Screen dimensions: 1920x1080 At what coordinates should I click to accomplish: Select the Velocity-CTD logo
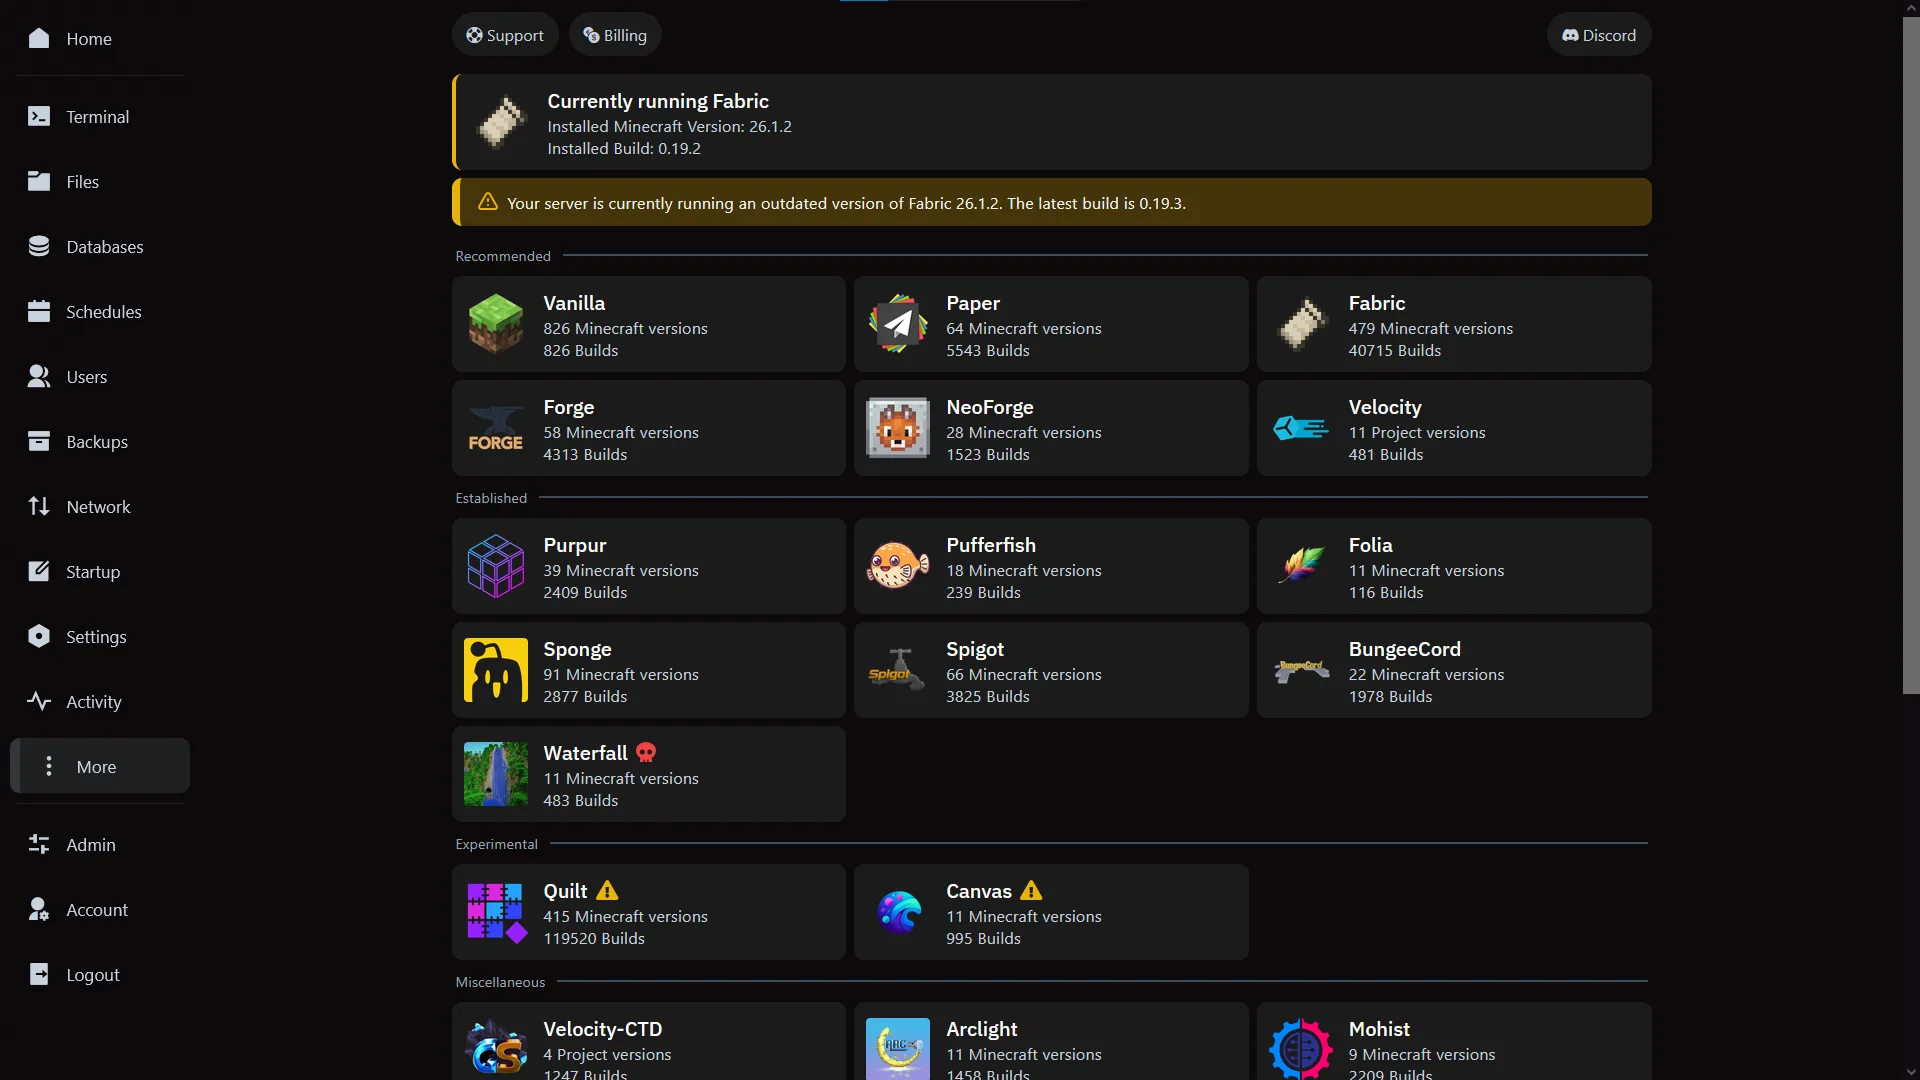point(496,1049)
